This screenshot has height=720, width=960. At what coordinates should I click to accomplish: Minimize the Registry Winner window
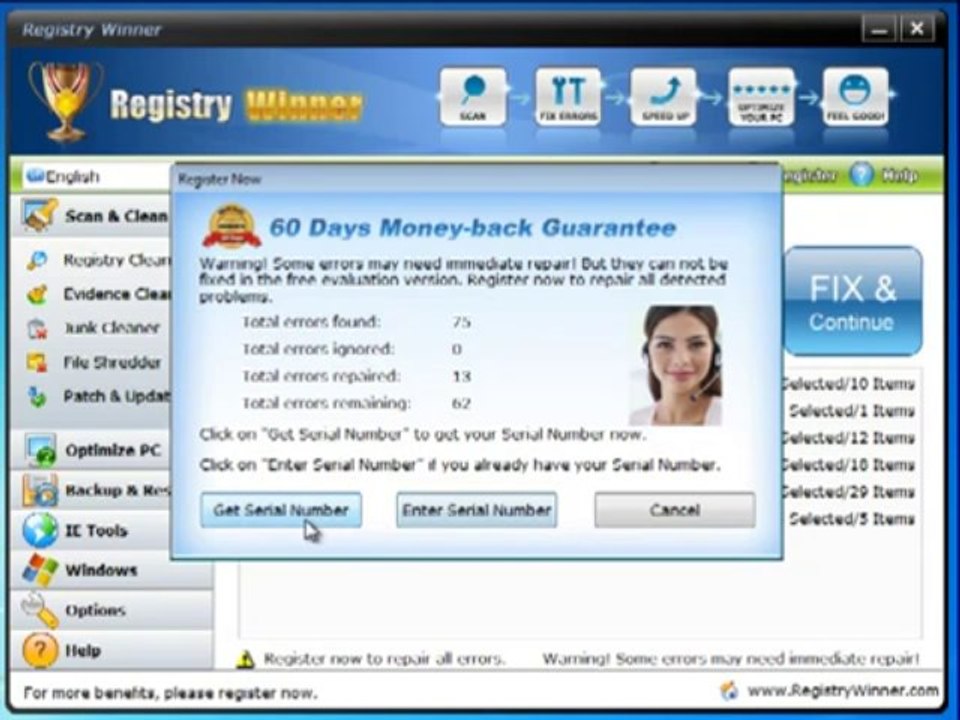[x=879, y=29]
